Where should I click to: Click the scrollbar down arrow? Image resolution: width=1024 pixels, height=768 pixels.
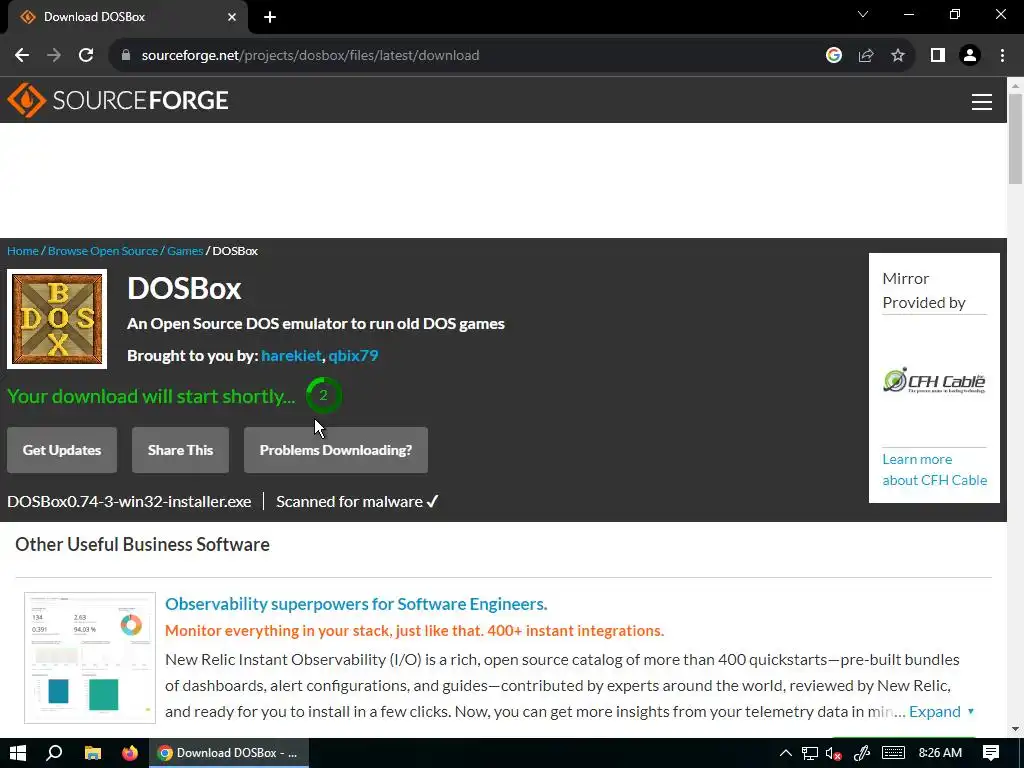coord(1016,729)
